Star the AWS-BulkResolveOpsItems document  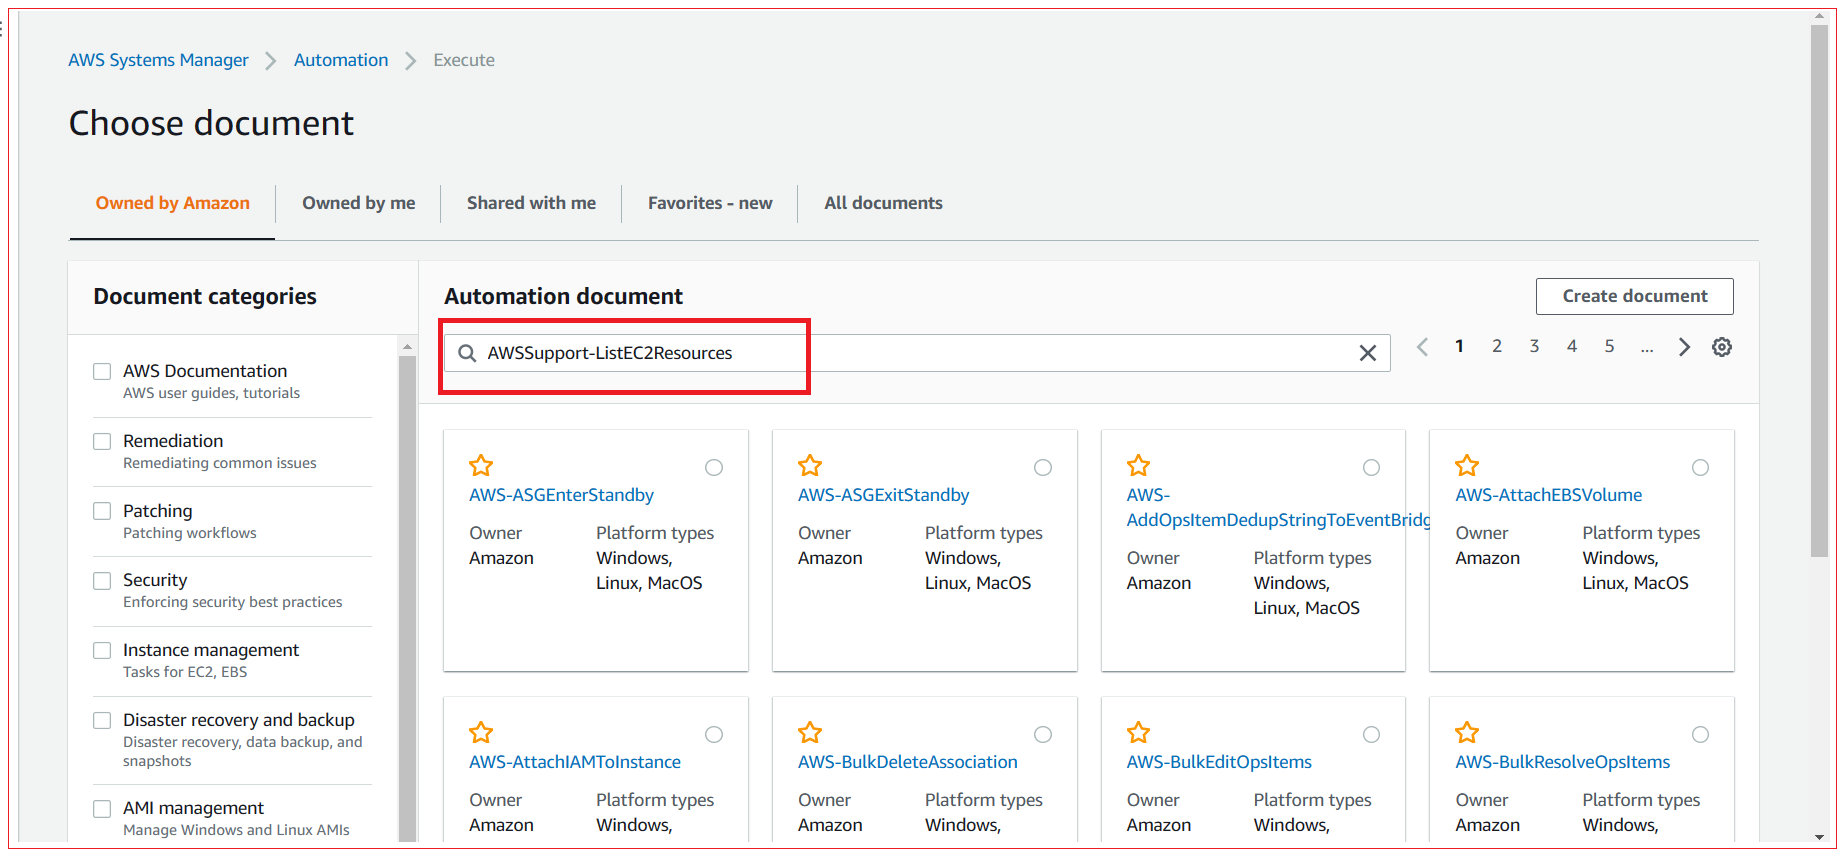pos(1467,733)
